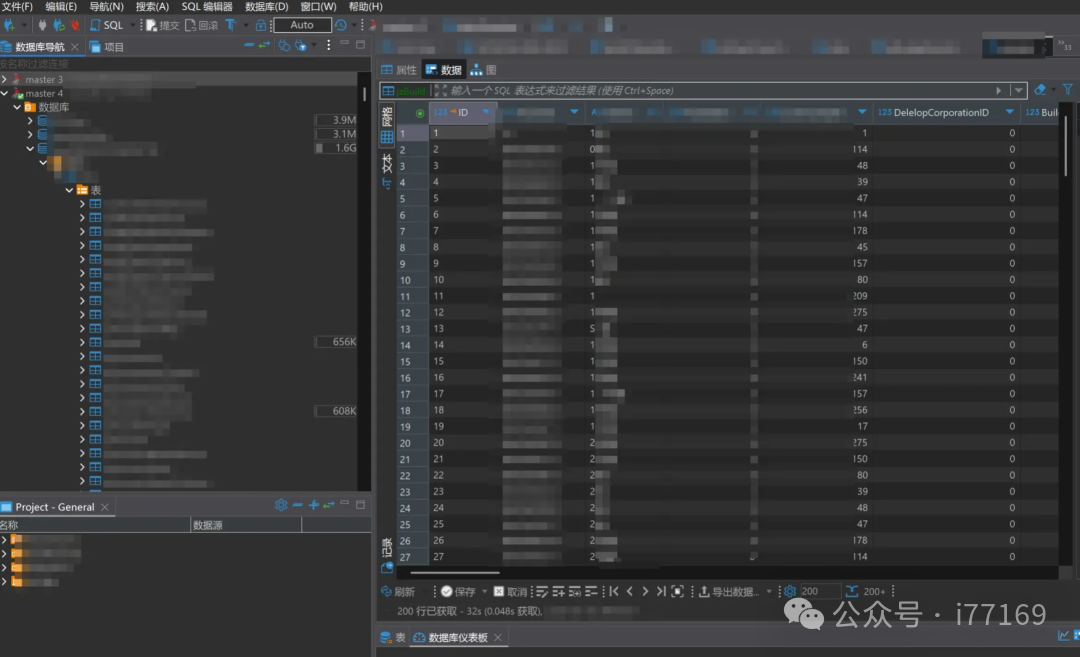Click the 保存 save button

coord(458,591)
